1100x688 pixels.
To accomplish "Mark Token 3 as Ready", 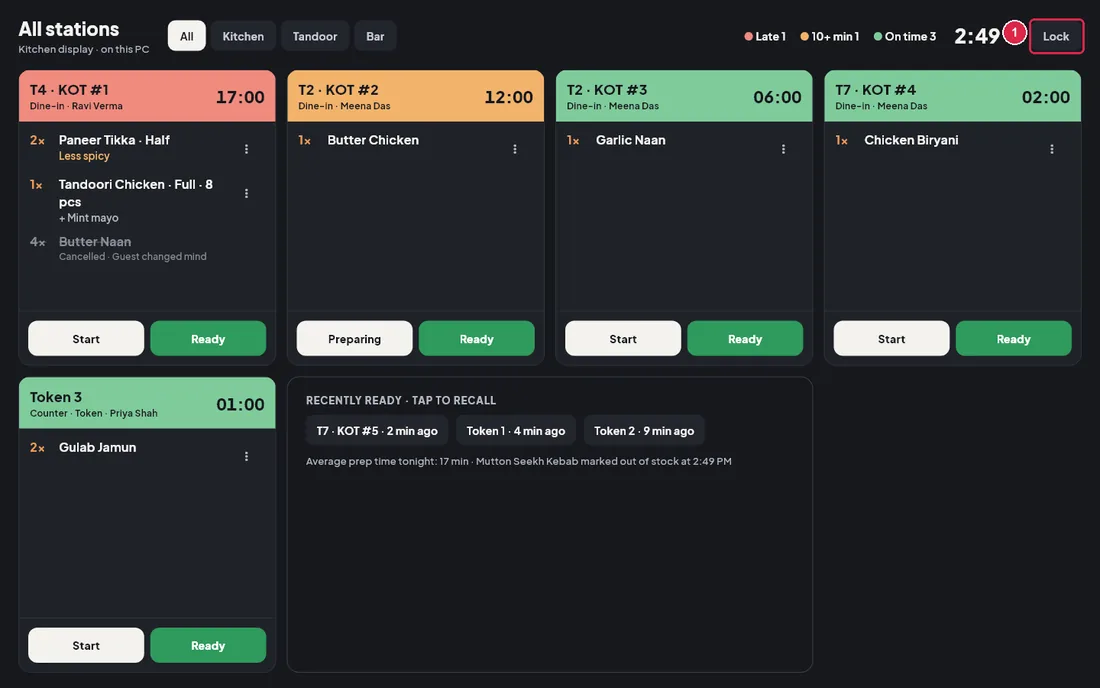I will click(x=208, y=645).
